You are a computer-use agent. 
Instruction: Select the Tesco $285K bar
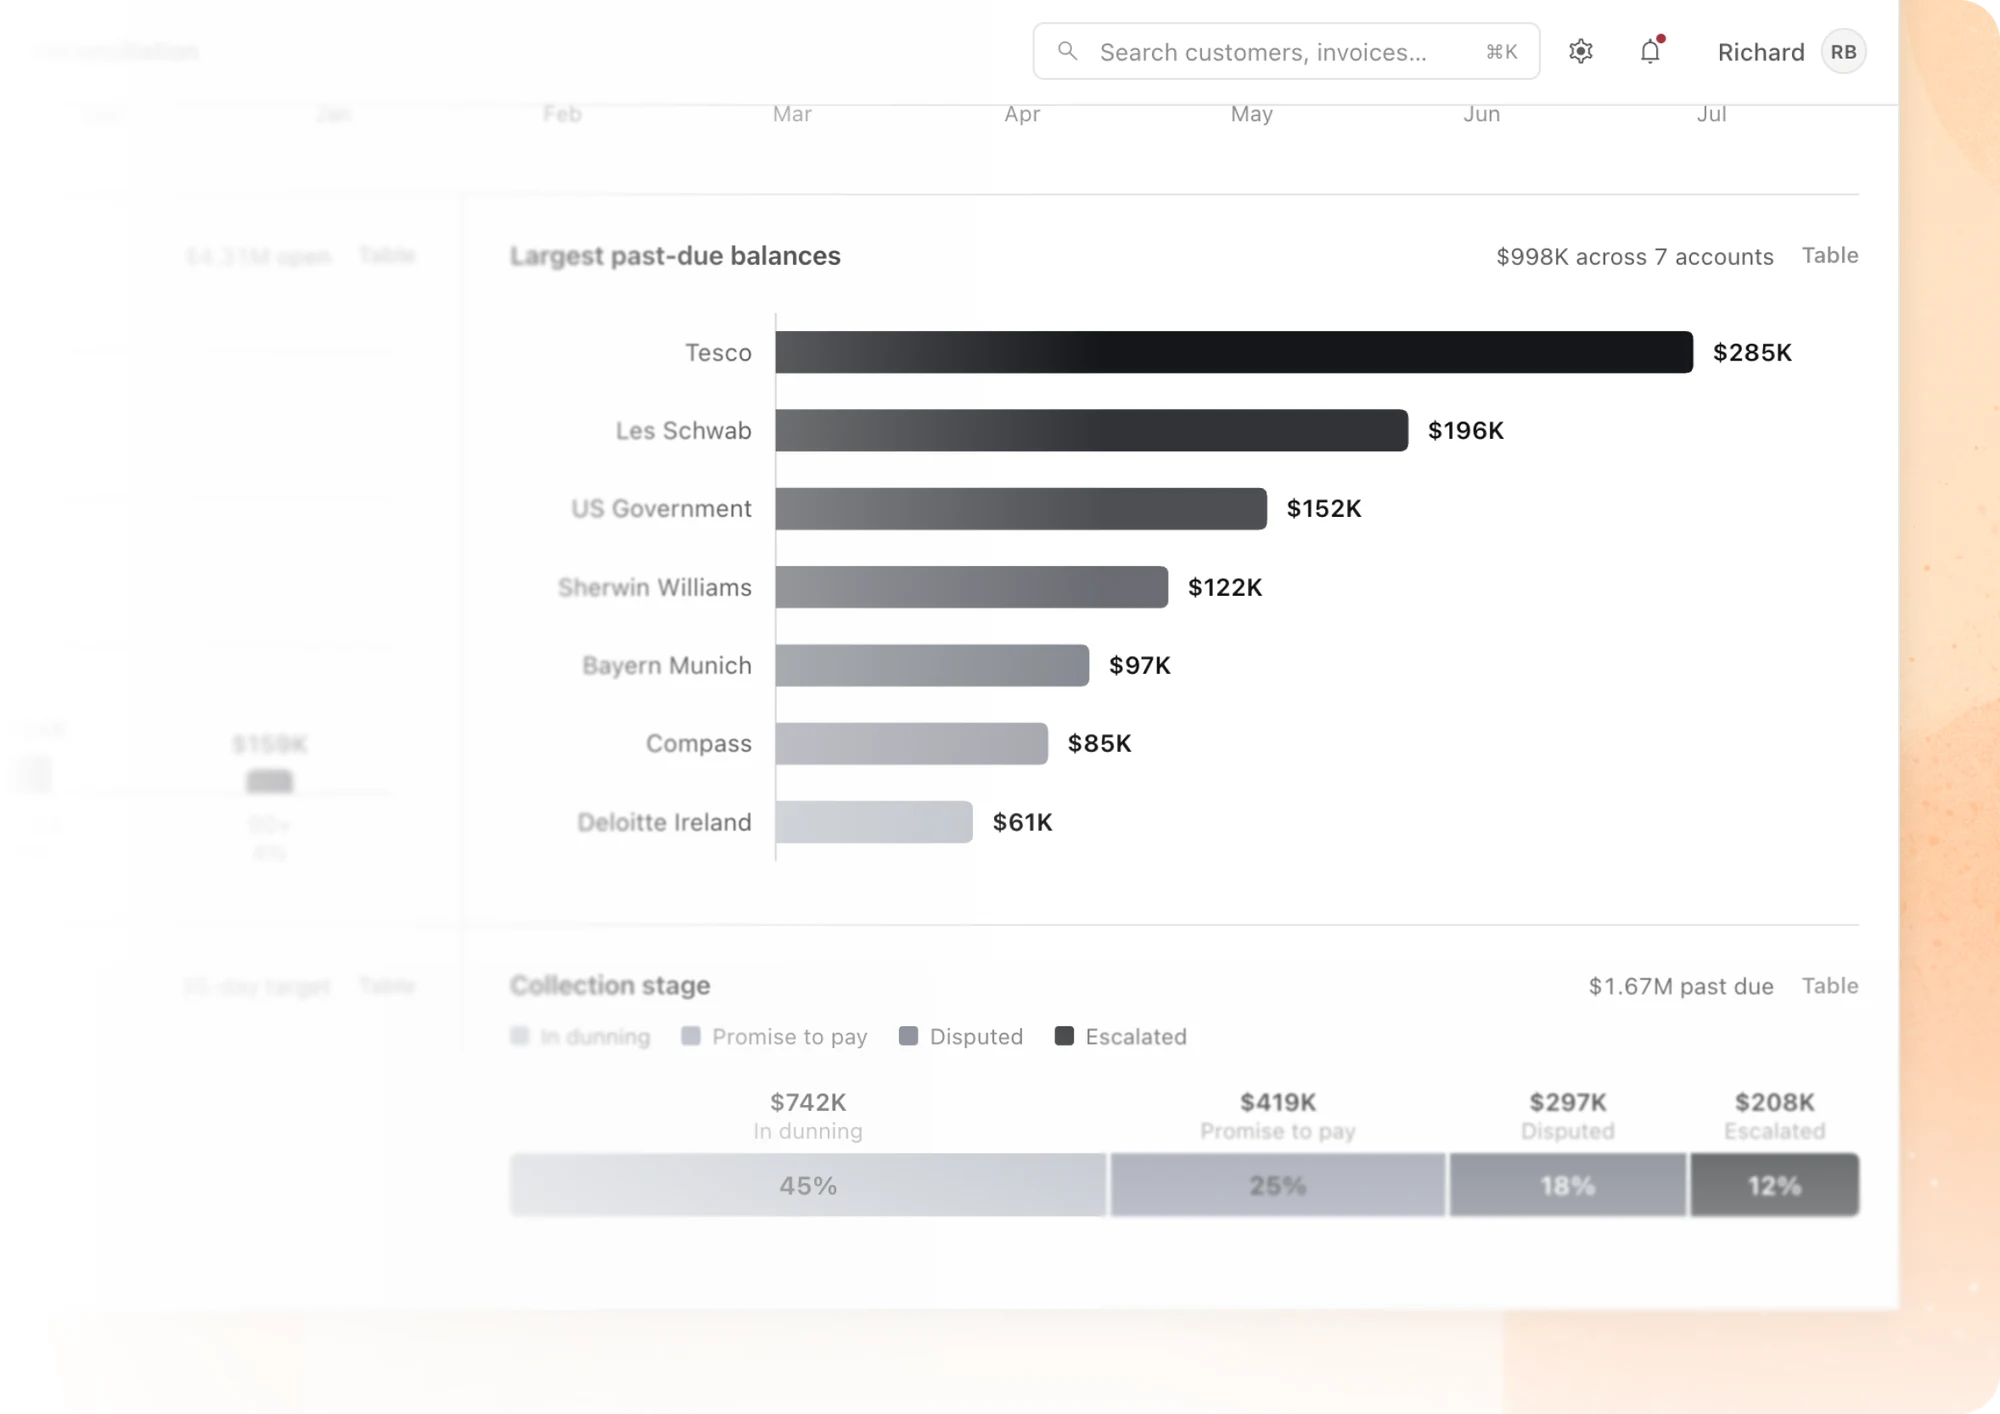(x=1234, y=352)
